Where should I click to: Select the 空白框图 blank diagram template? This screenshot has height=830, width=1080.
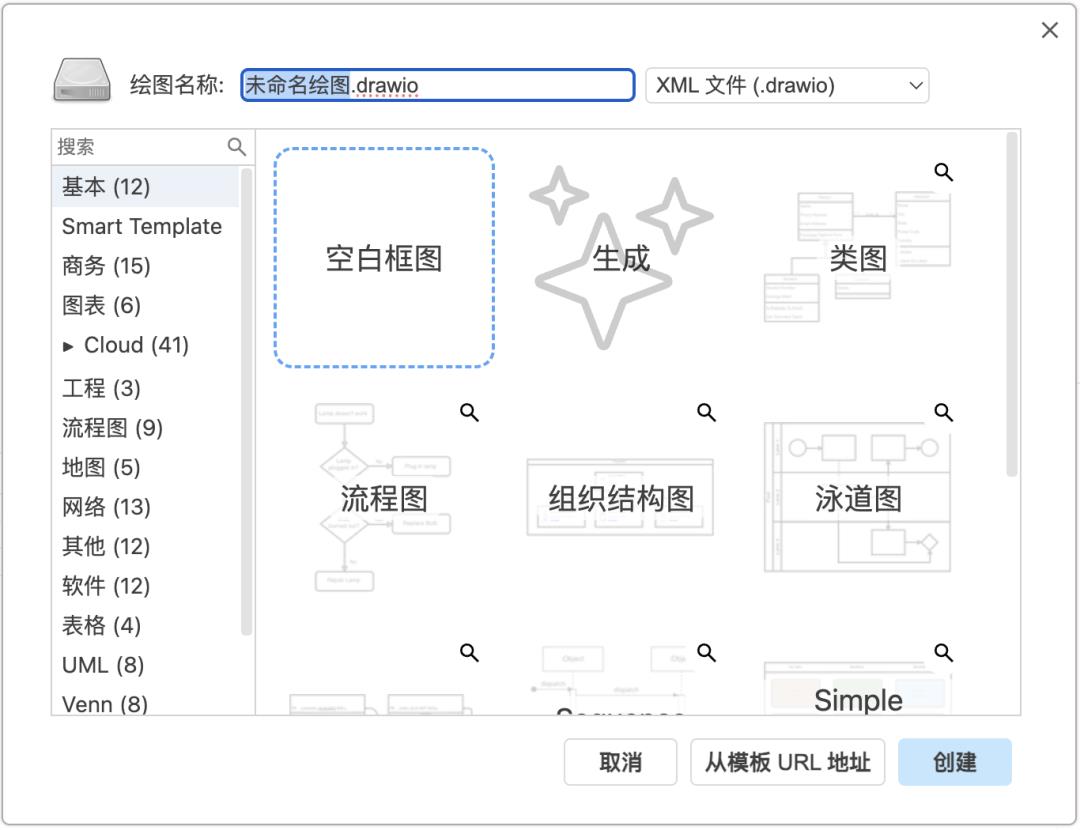[384, 258]
